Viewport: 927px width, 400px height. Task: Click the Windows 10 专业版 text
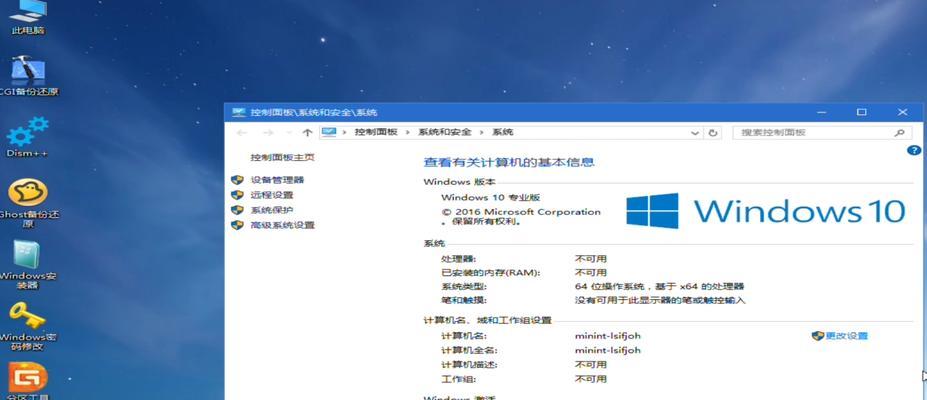(491, 197)
